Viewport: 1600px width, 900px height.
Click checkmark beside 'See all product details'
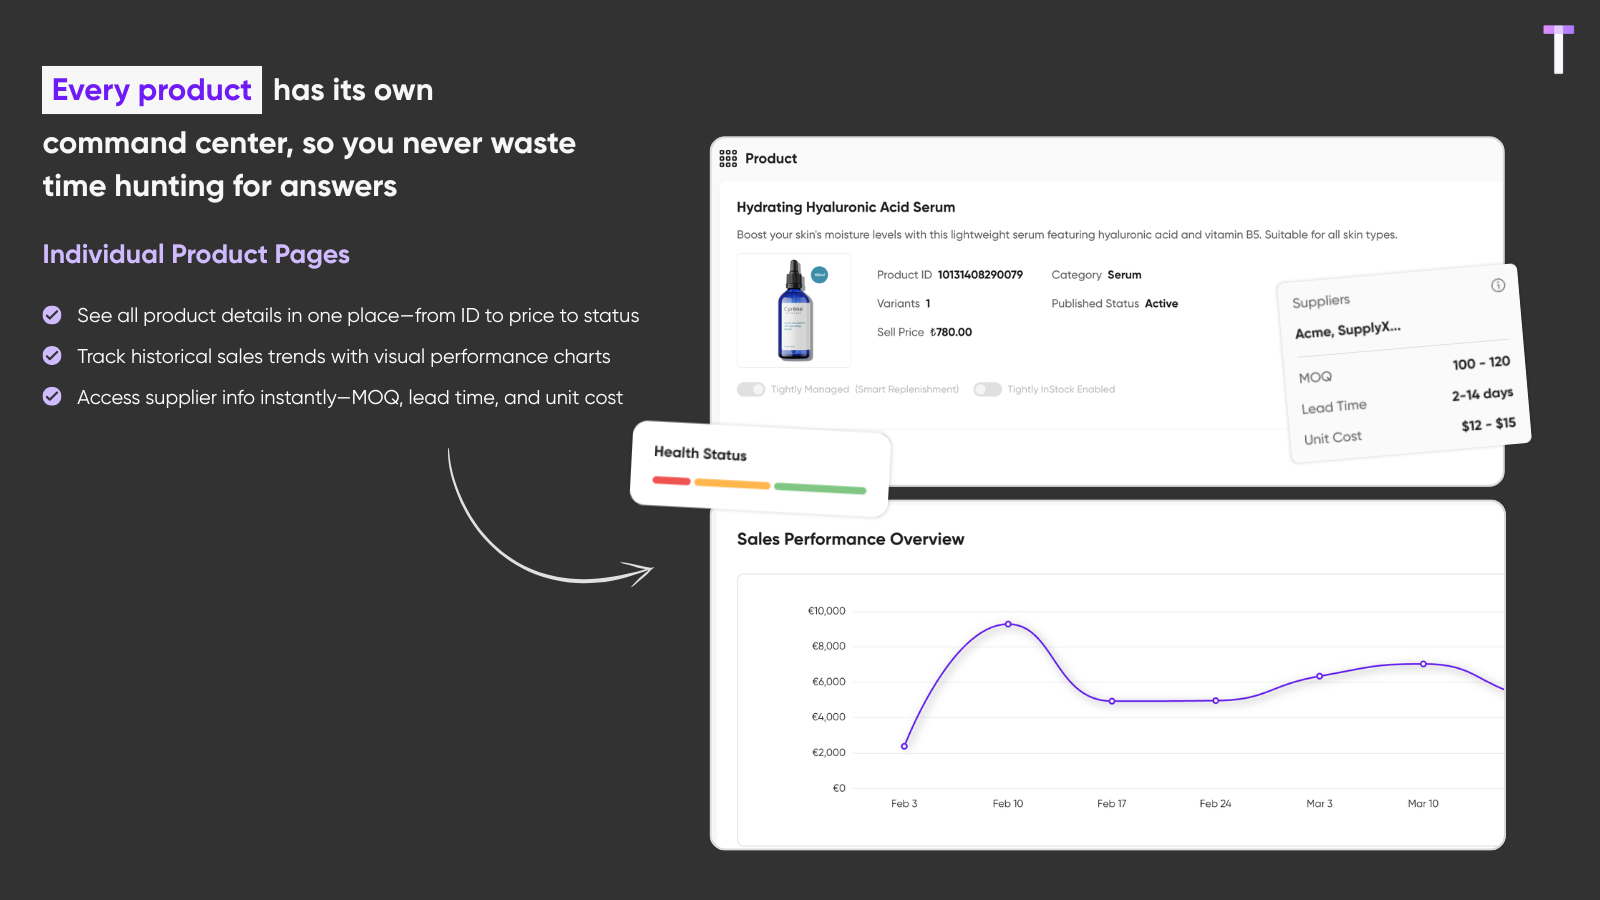[52, 315]
